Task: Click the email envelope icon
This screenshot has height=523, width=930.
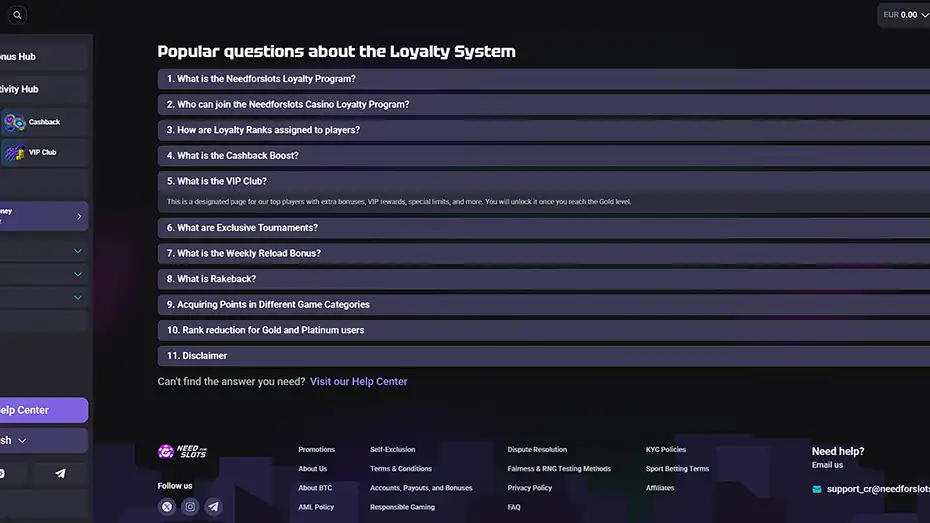Action: (817, 489)
